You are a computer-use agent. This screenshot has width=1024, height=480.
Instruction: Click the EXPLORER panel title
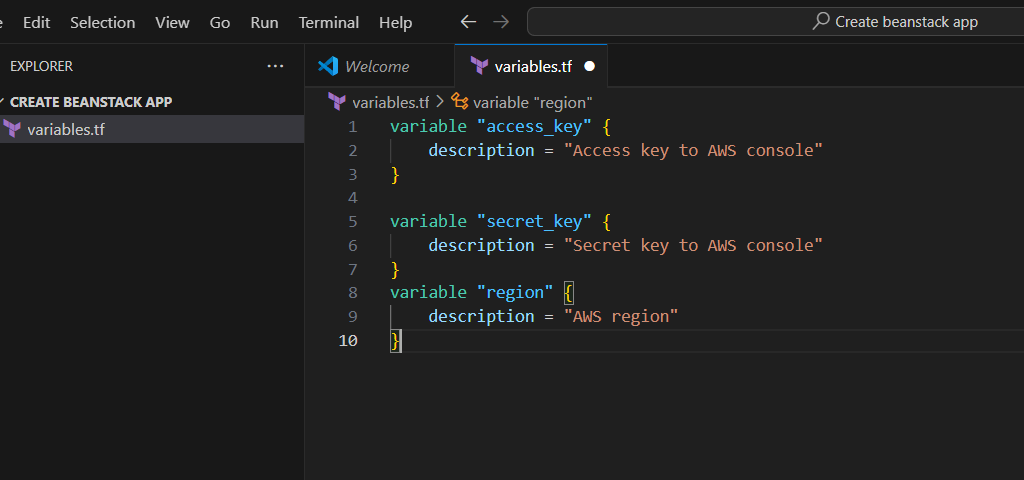click(x=42, y=66)
